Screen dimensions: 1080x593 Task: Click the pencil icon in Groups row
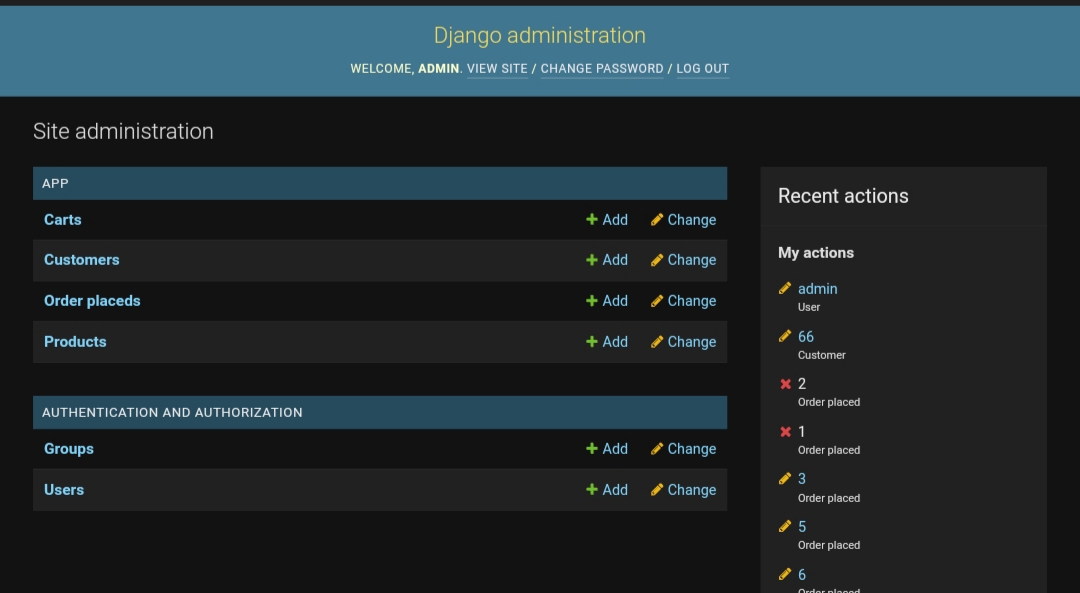pyautogui.click(x=657, y=448)
